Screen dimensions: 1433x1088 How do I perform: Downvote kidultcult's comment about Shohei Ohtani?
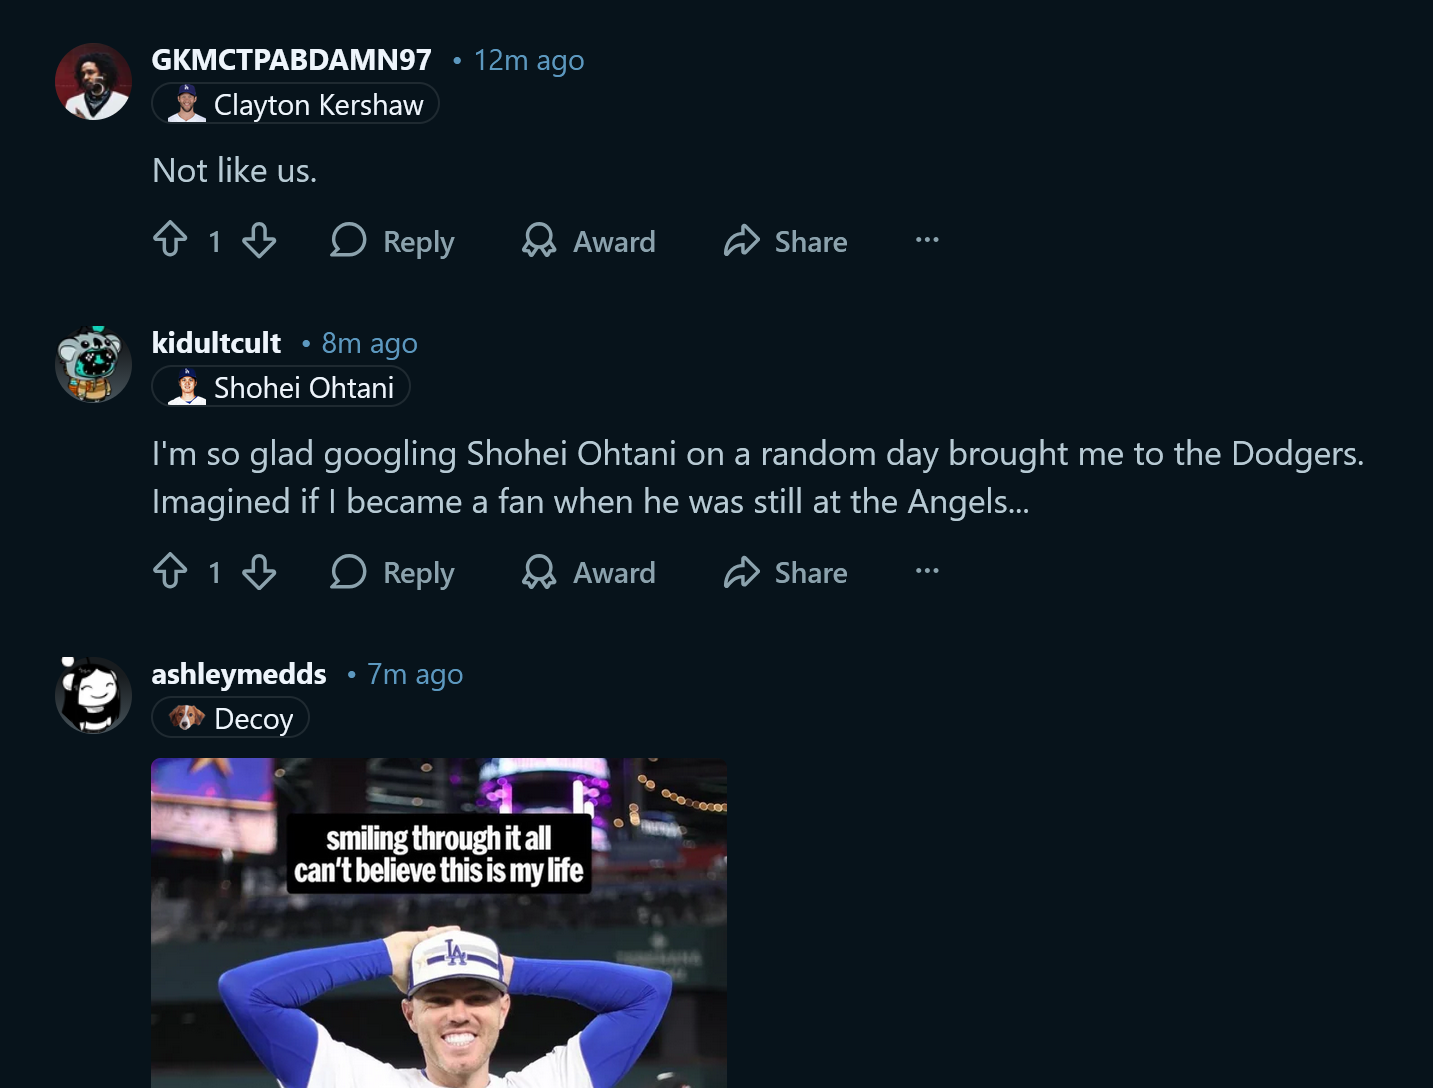[x=259, y=571]
